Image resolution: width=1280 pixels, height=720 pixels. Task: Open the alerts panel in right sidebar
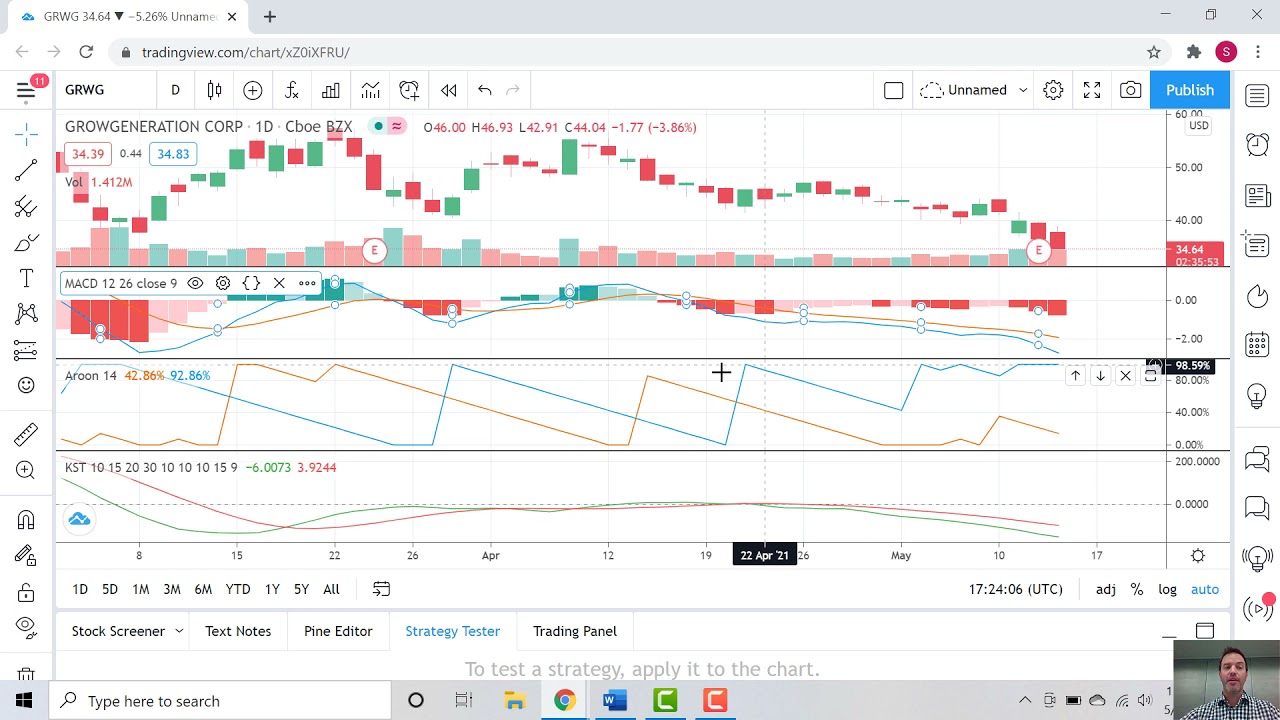click(x=1257, y=145)
